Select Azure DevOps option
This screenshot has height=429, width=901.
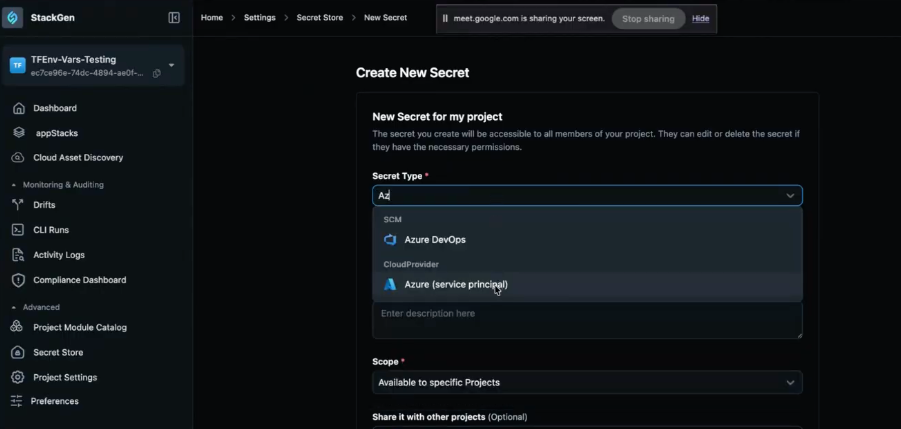(x=587, y=239)
